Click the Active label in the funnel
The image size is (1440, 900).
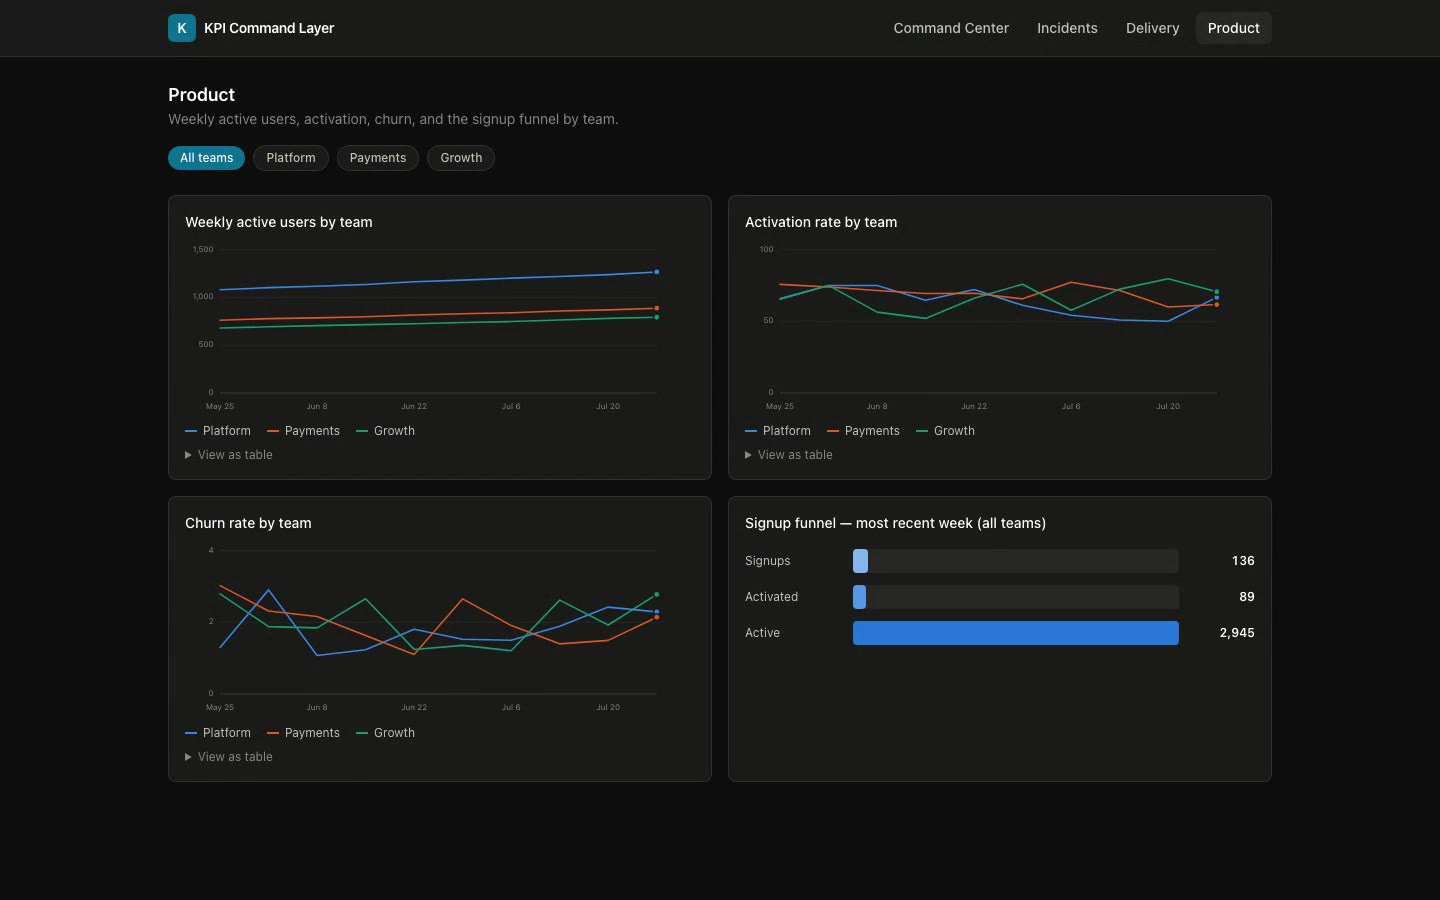tap(762, 633)
